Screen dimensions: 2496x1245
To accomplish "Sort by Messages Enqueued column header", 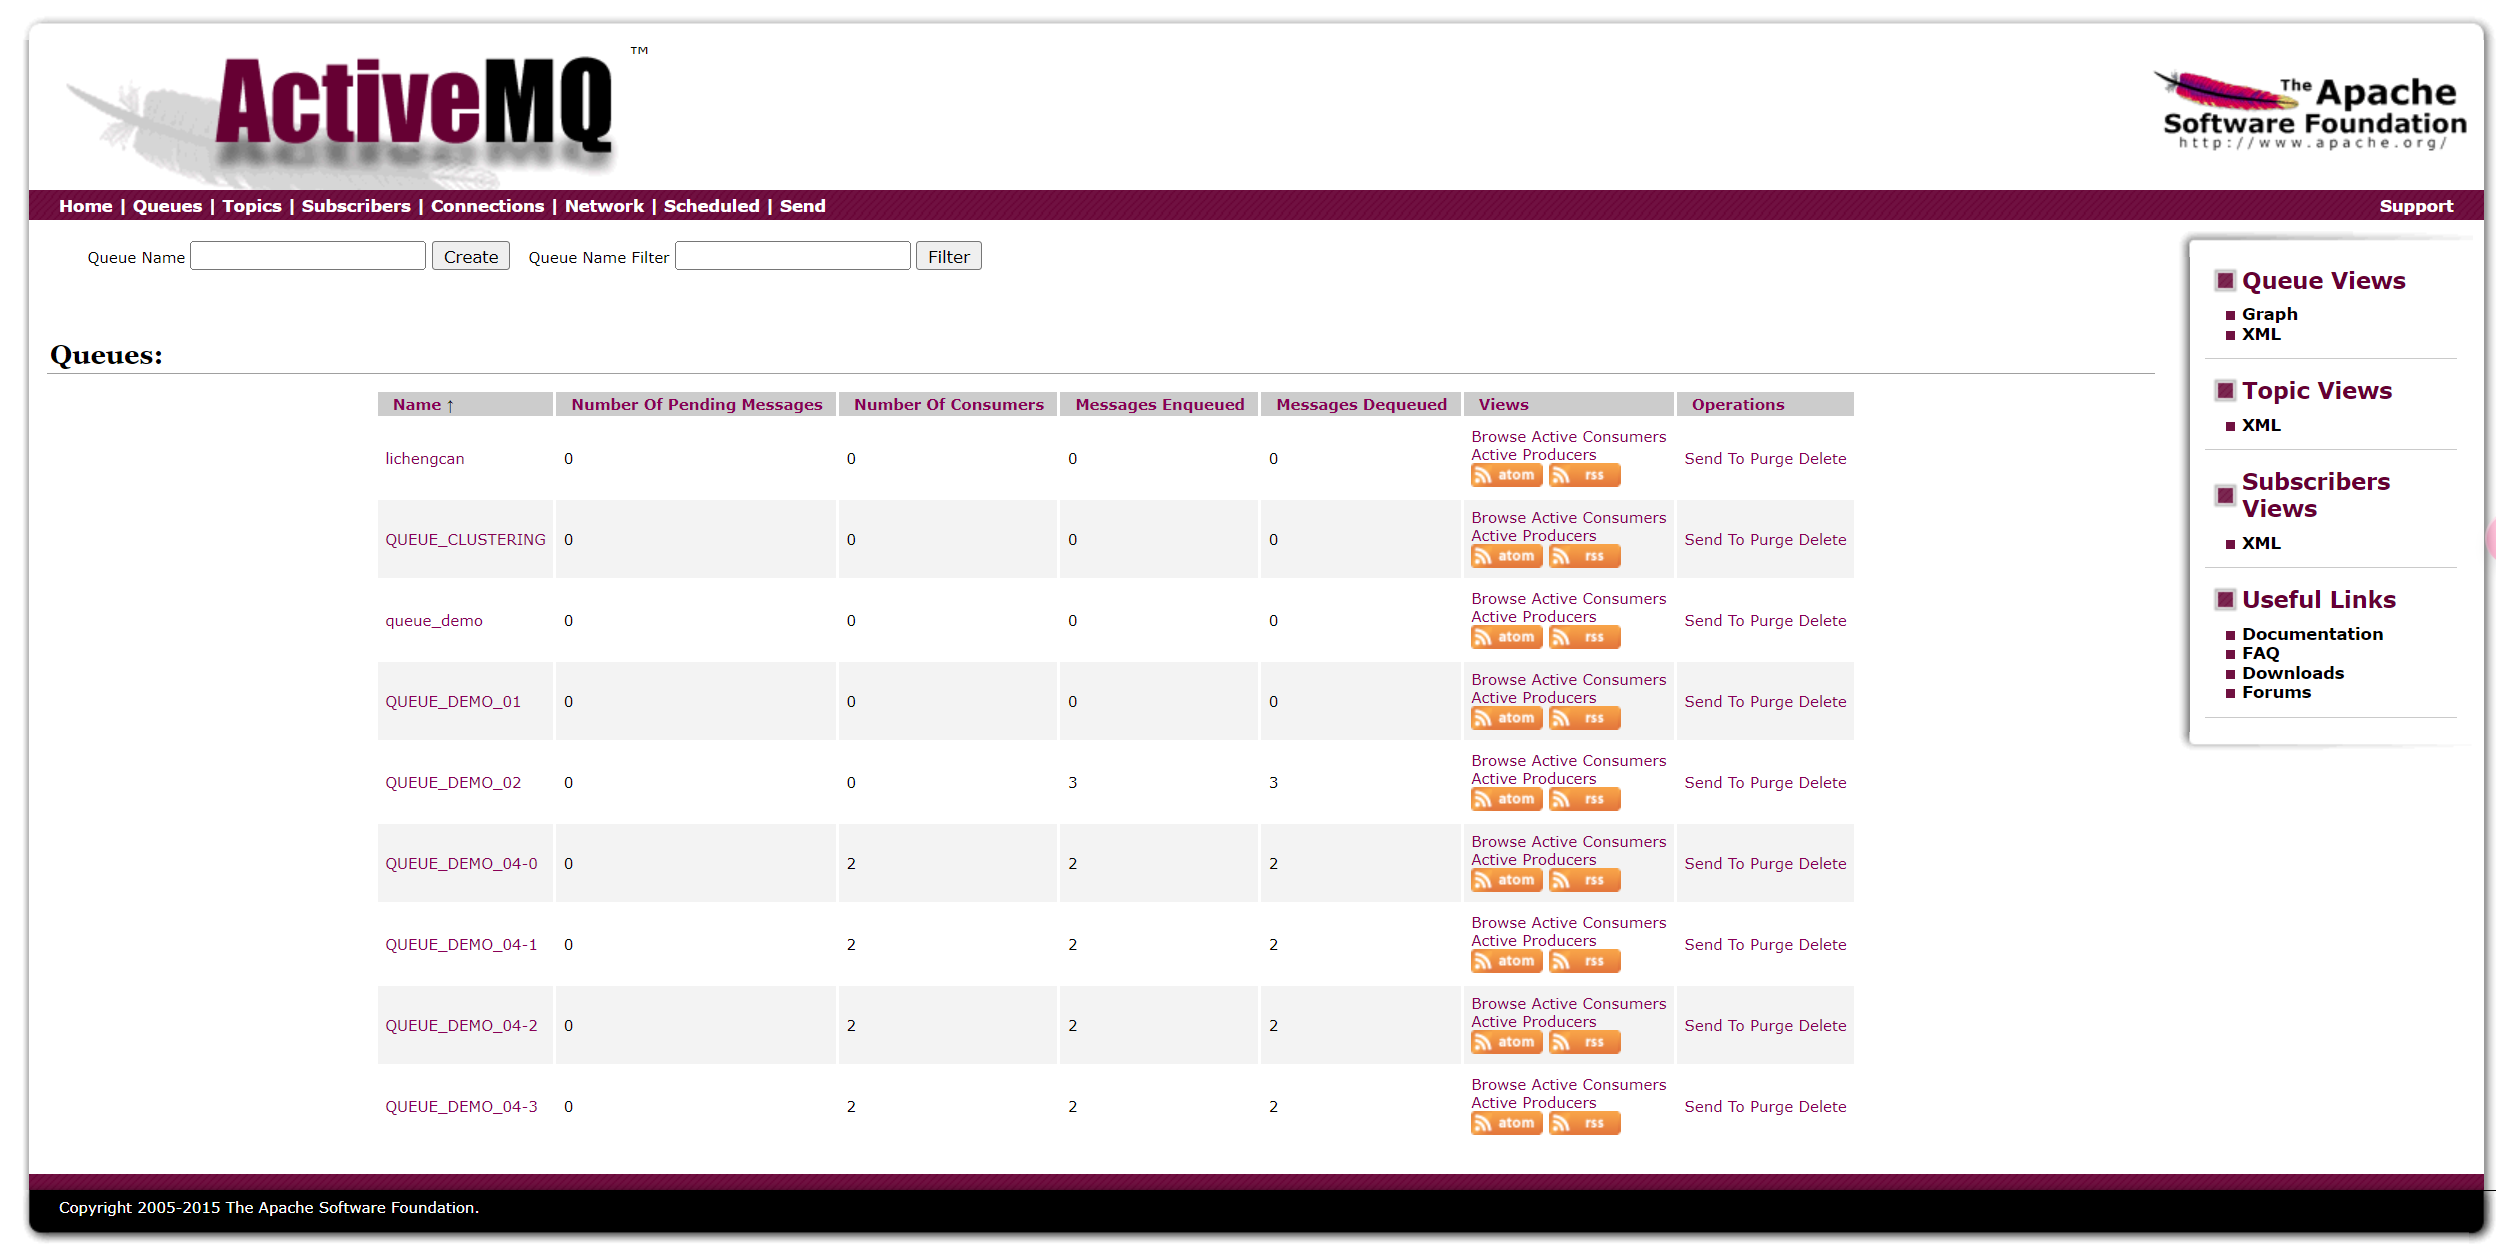I will pyautogui.click(x=1159, y=405).
